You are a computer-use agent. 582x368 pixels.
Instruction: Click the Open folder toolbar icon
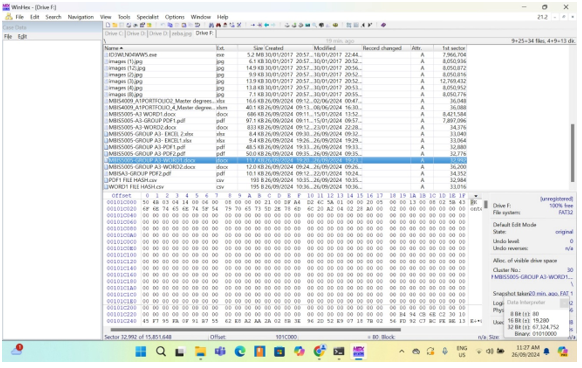[x=115, y=25]
